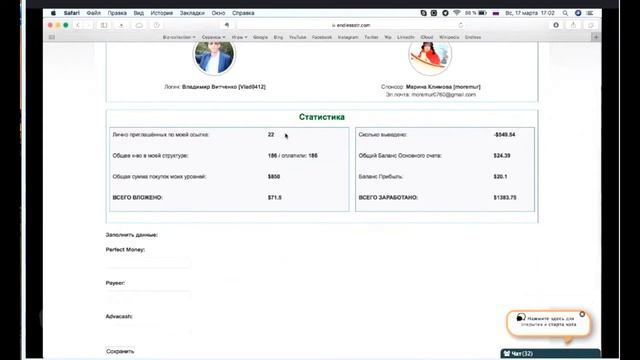
Task: Expand the Сервисы bookmarks folder
Action: click(213, 37)
